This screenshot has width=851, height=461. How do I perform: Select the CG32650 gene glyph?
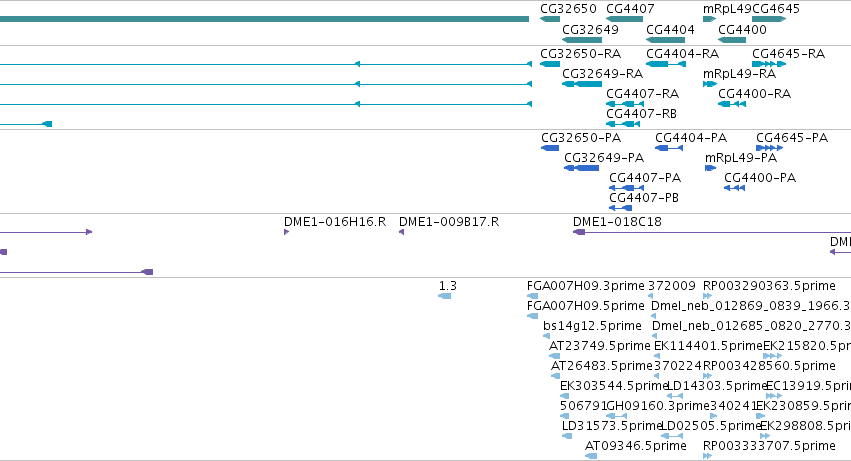(550, 19)
